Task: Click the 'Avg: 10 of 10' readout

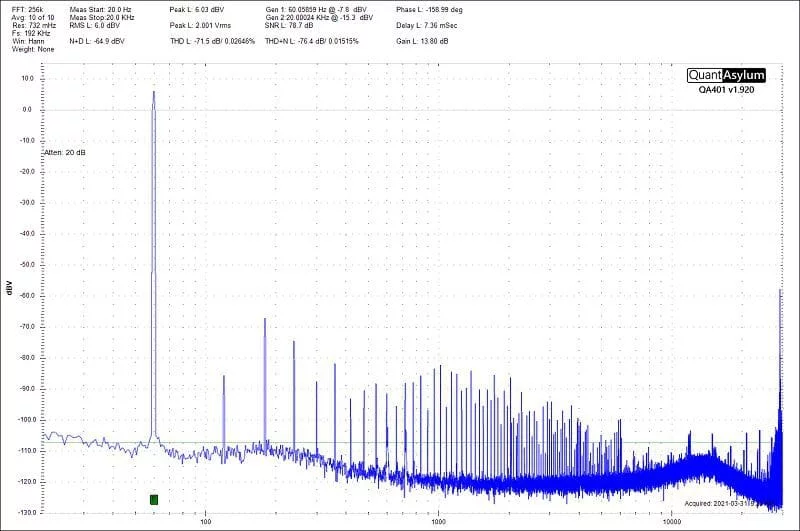Action: (33, 17)
